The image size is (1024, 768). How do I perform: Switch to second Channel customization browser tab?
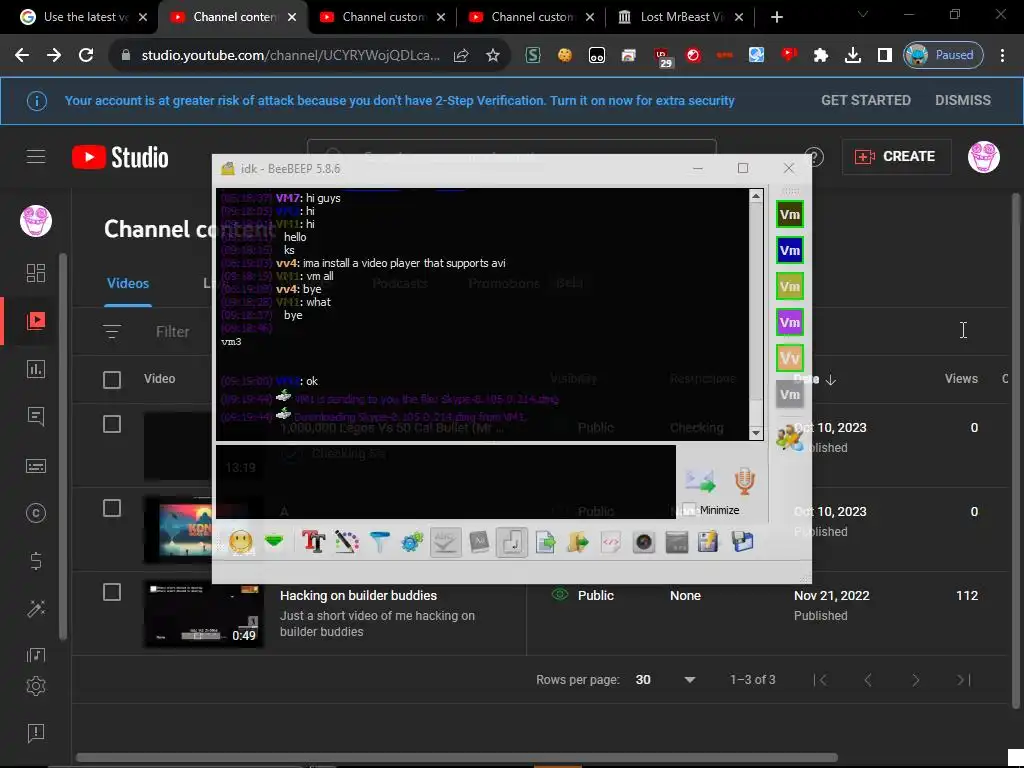[x=532, y=17]
